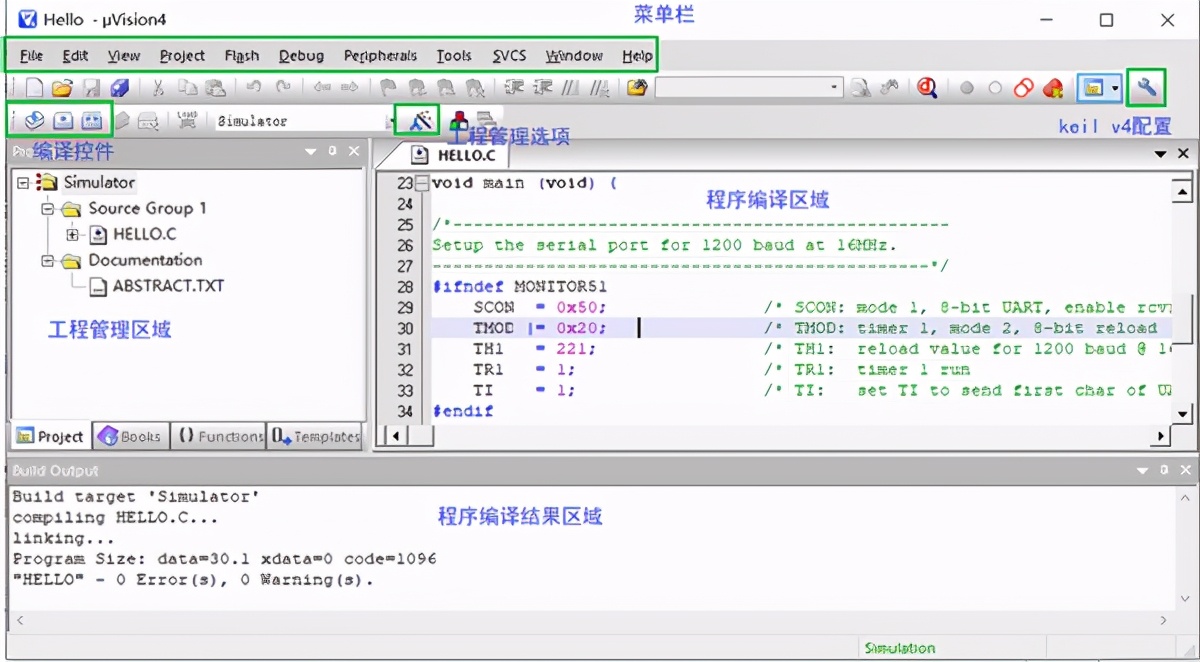Toggle a bookmark with the first flag icon
Image resolution: width=1200 pixels, height=662 pixels.
(x=388, y=88)
